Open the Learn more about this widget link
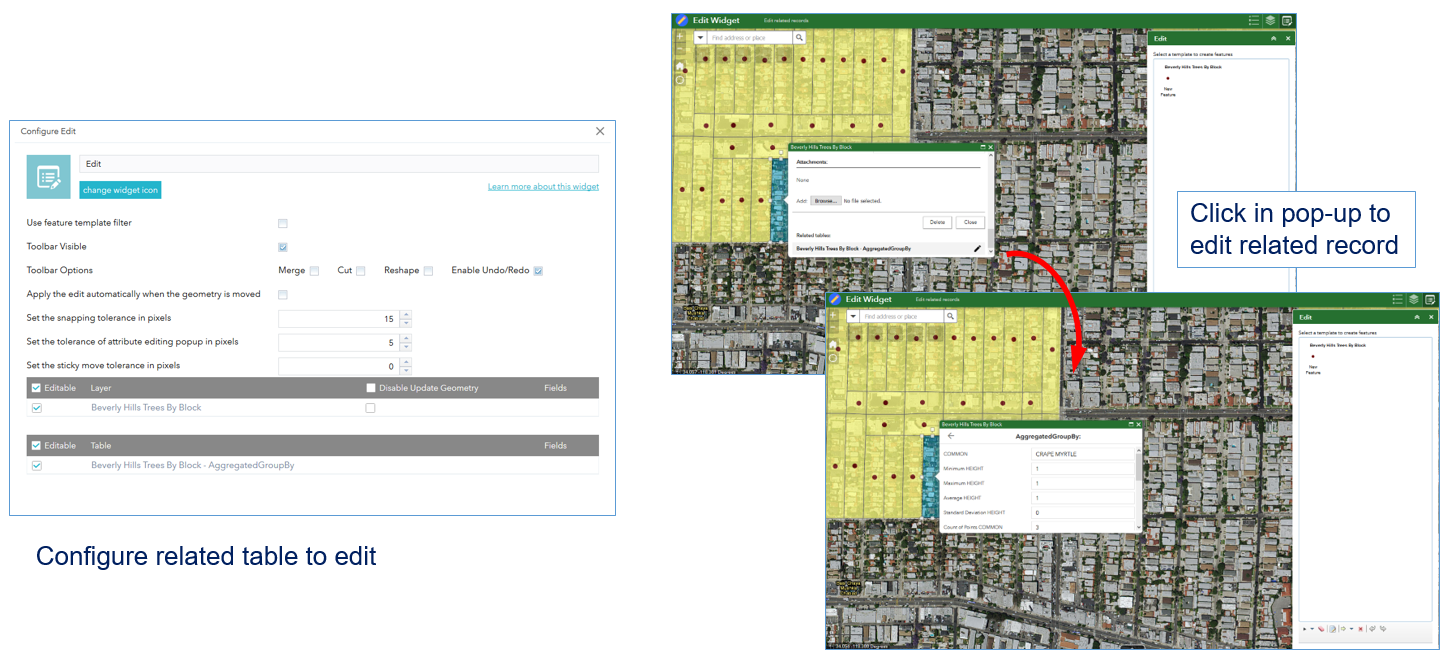The width and height of the screenshot is (1454, 664). [x=543, y=187]
